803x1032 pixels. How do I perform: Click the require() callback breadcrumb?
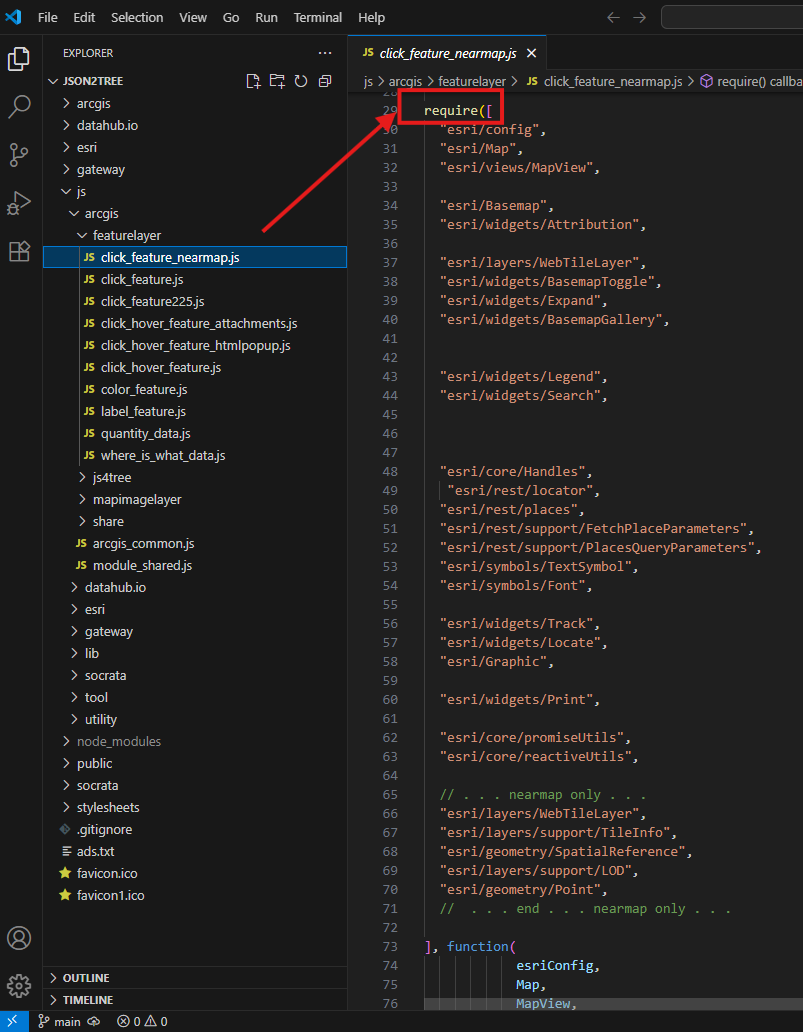coord(751,82)
